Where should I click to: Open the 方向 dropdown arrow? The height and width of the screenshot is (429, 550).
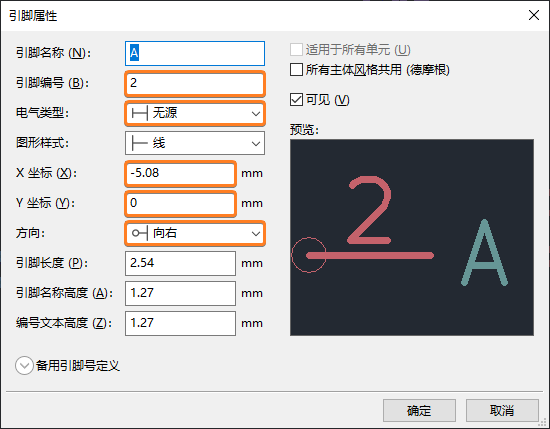point(256,233)
